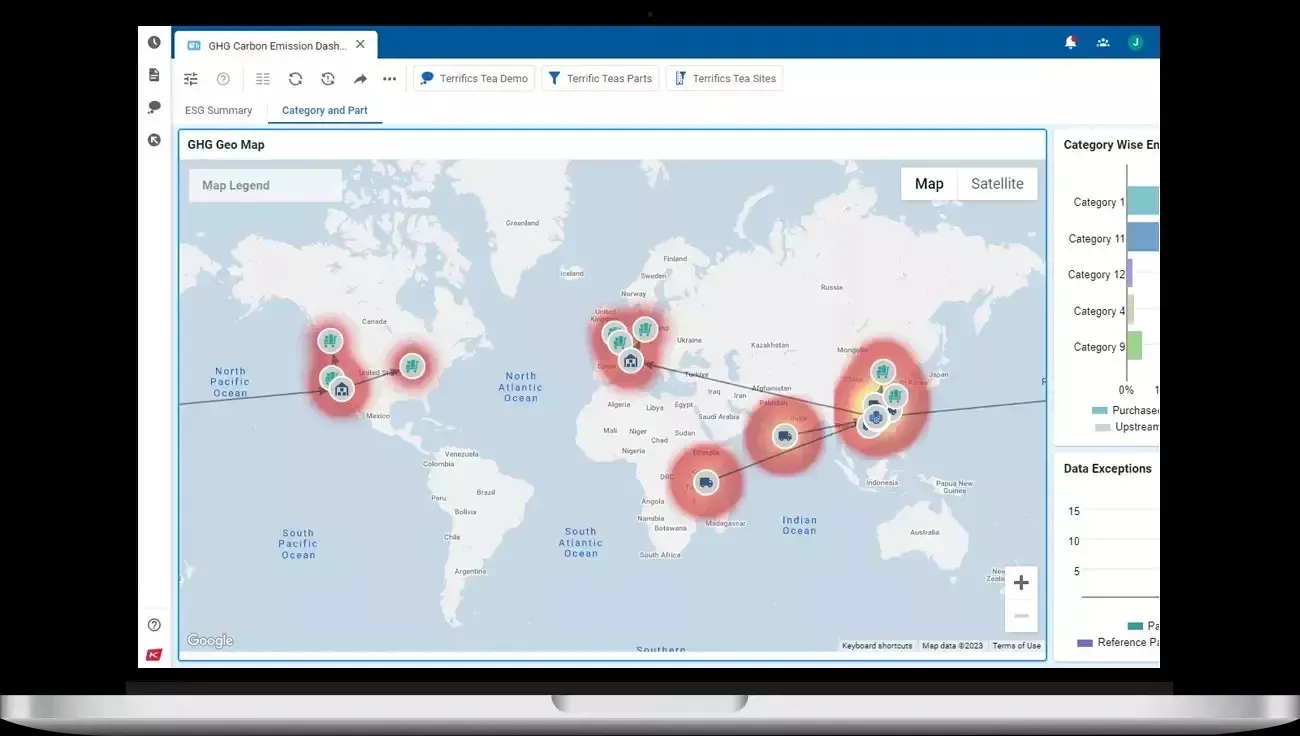Image resolution: width=1300 pixels, height=736 pixels.
Task: Zoom out the map with minus button
Action: 1021,616
